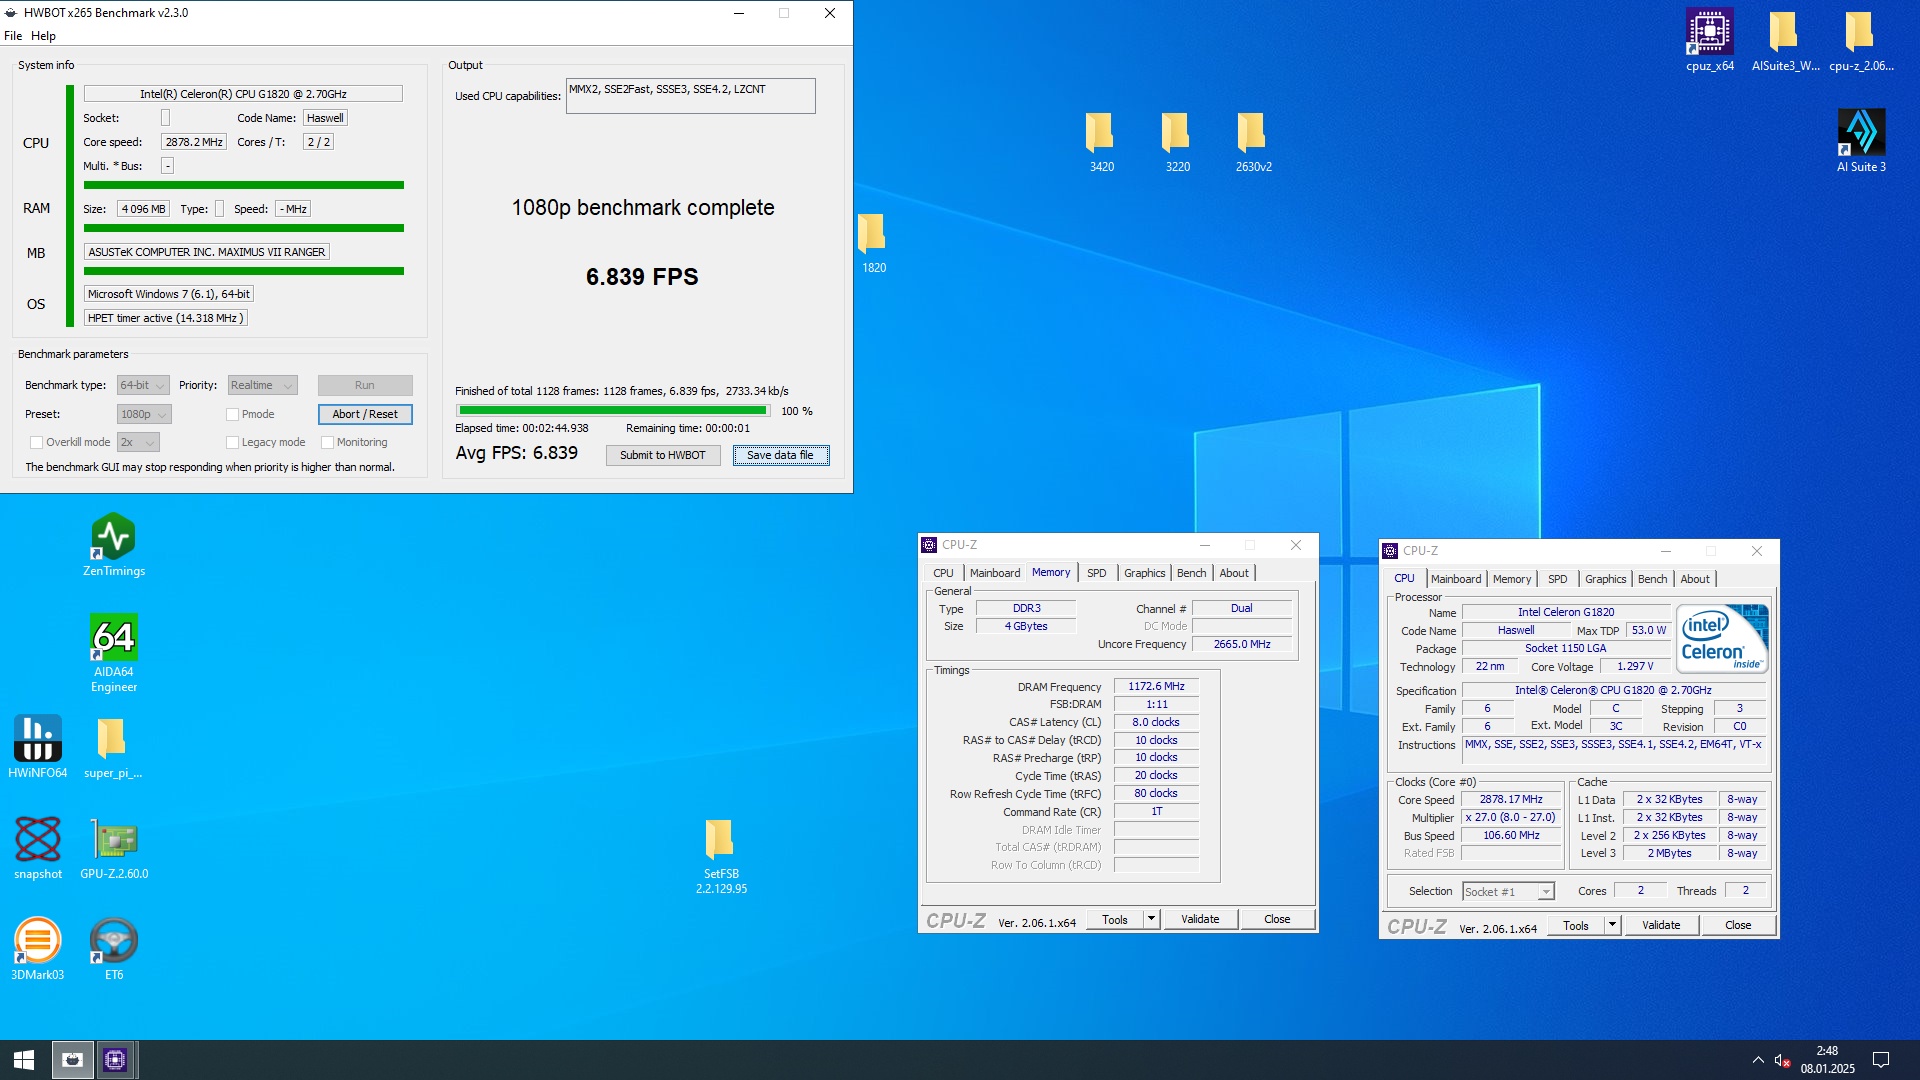Open Tools dropdown arrow in CPU tab CPU-Z window
The height and width of the screenshot is (1080, 1920).
pyautogui.click(x=1612, y=925)
